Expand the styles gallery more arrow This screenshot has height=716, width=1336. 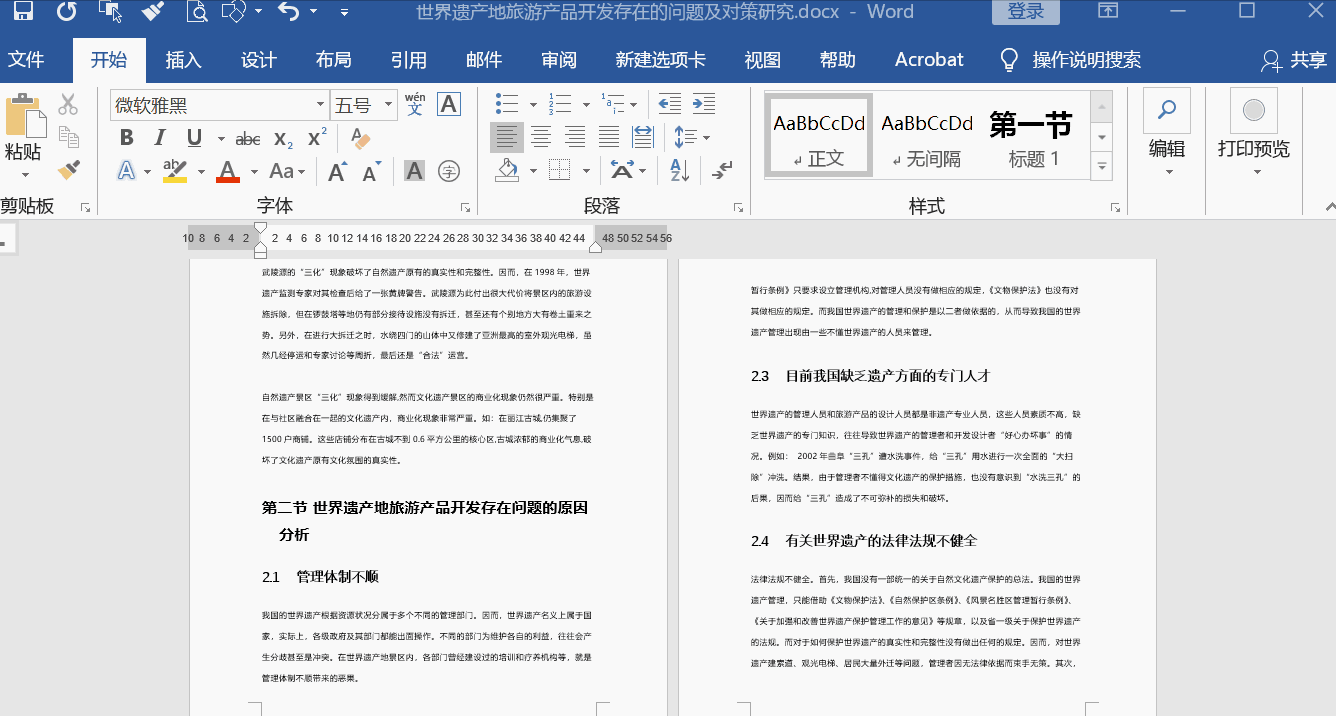click(x=1102, y=166)
